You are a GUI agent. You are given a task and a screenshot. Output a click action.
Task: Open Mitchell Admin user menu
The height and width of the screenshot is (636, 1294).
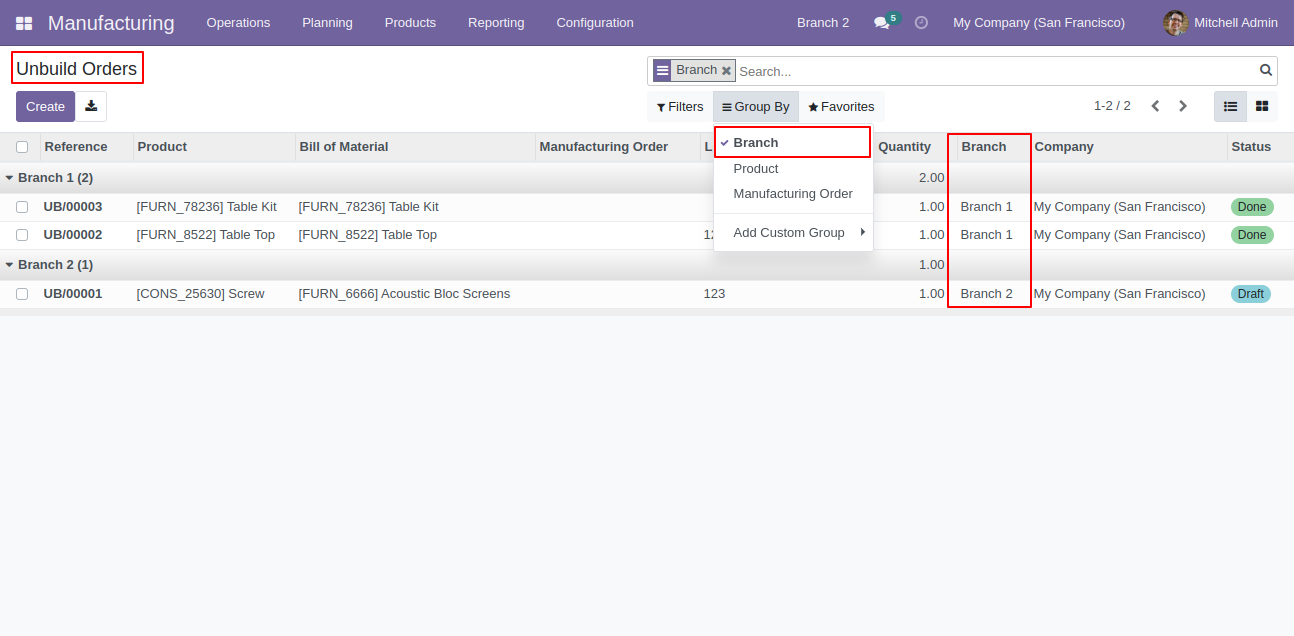(x=1220, y=23)
